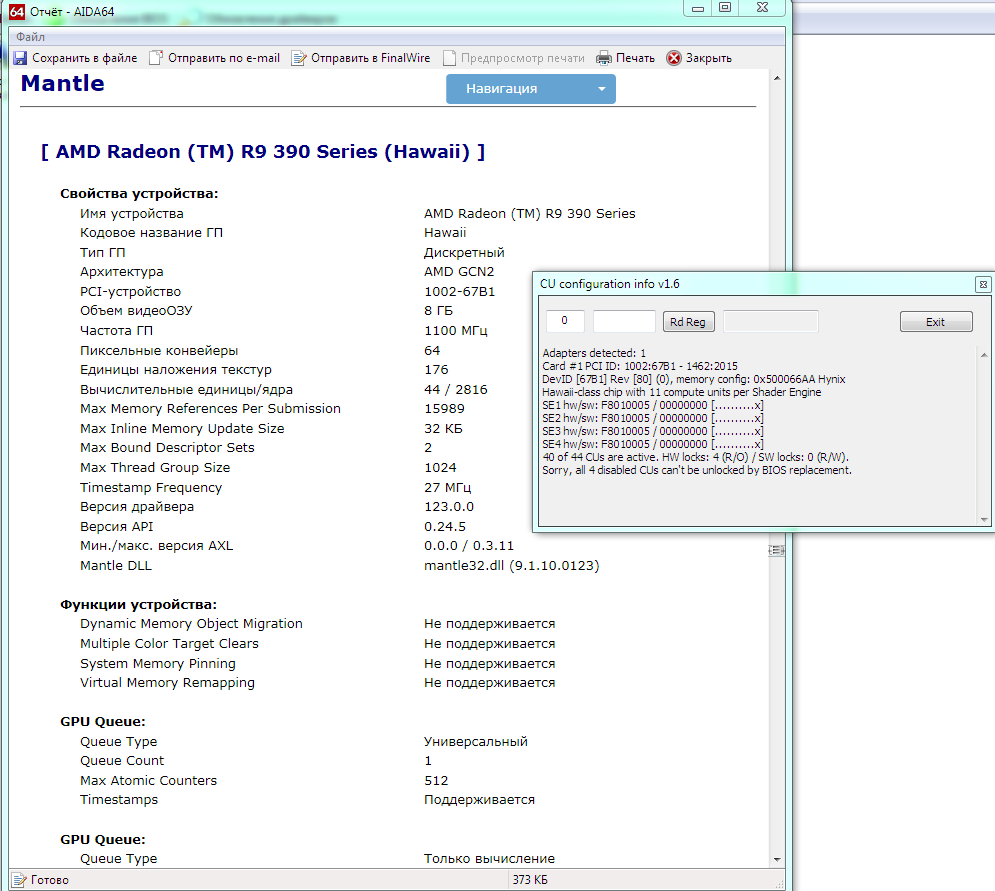The height and width of the screenshot is (891, 995).
Task: Click the Mantle page heading
Action: coord(62,84)
